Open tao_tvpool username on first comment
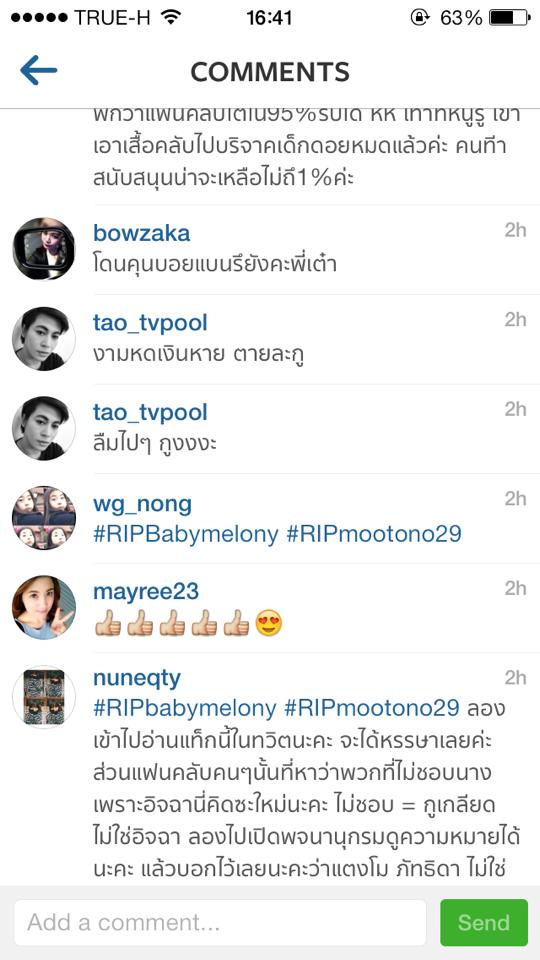This screenshot has width=540, height=960. 150,323
